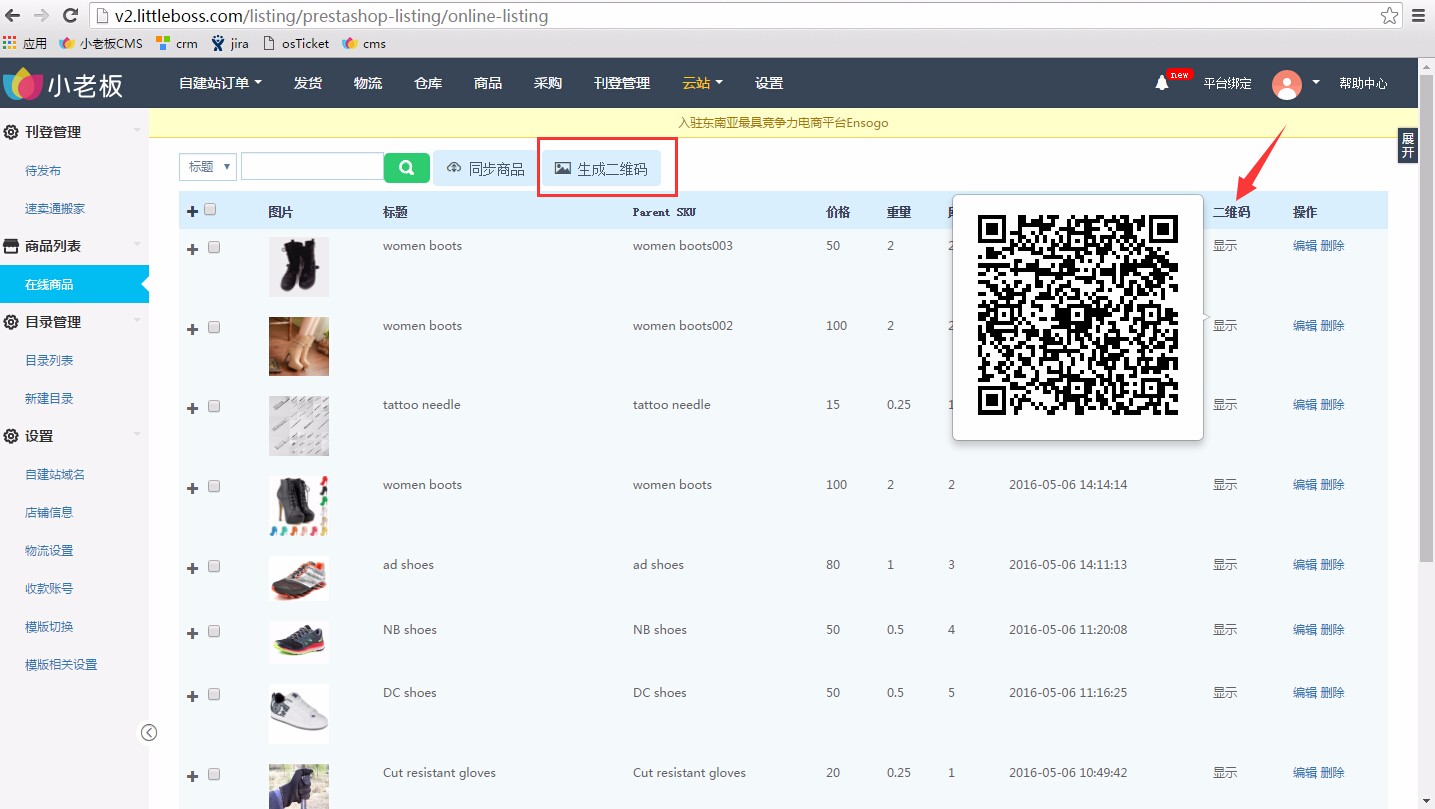Viewport: 1435px width, 809px height.
Task: Select 模板切换 in the sidebar
Action: (49, 627)
